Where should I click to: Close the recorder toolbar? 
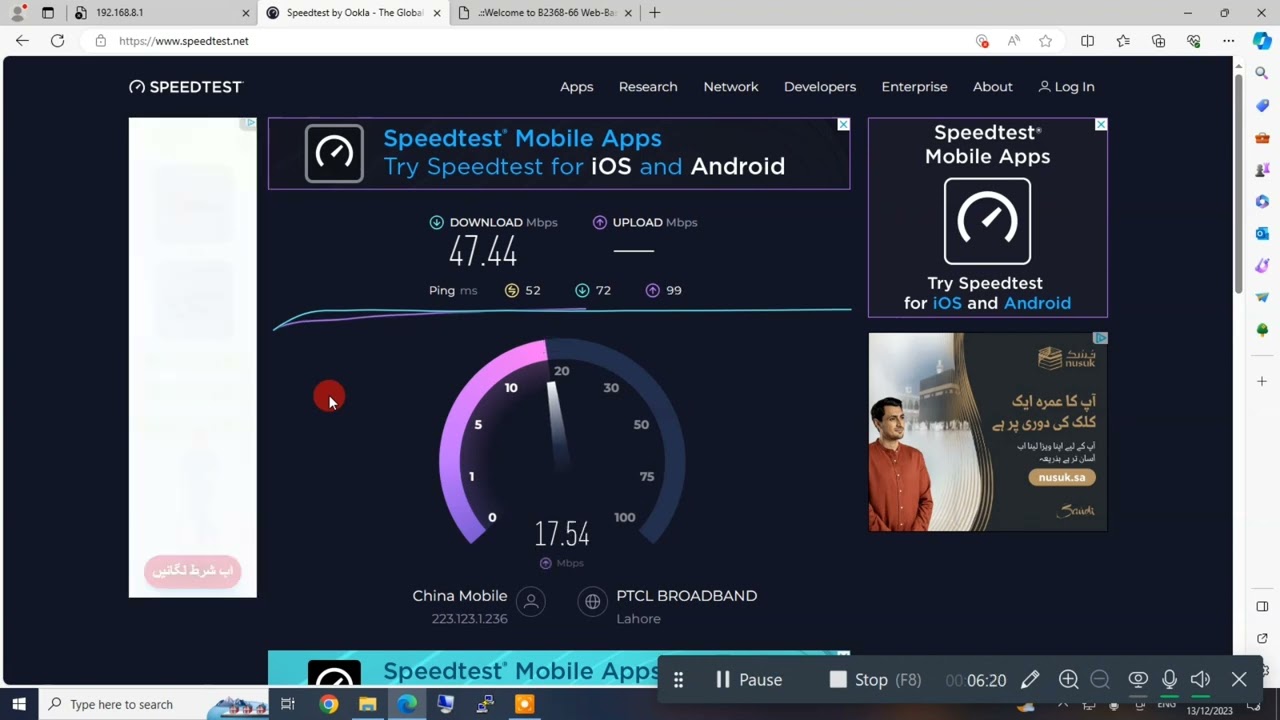[x=1239, y=680]
